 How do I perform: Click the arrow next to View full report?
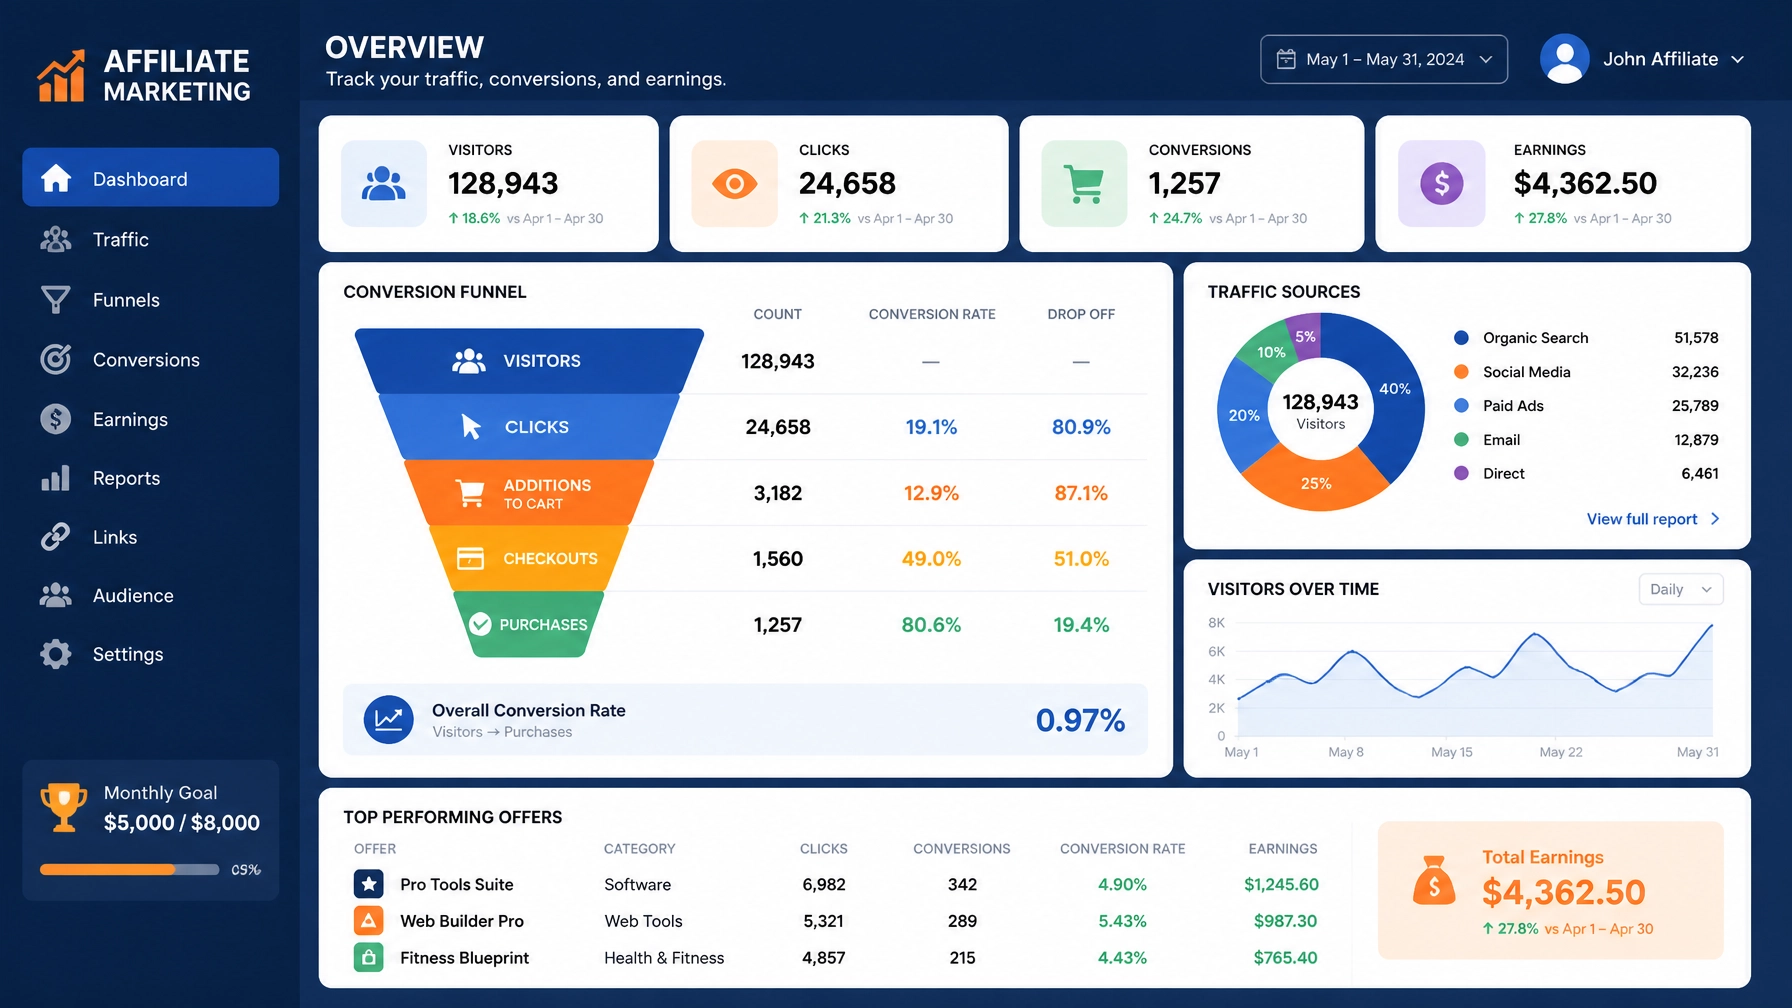1715,519
